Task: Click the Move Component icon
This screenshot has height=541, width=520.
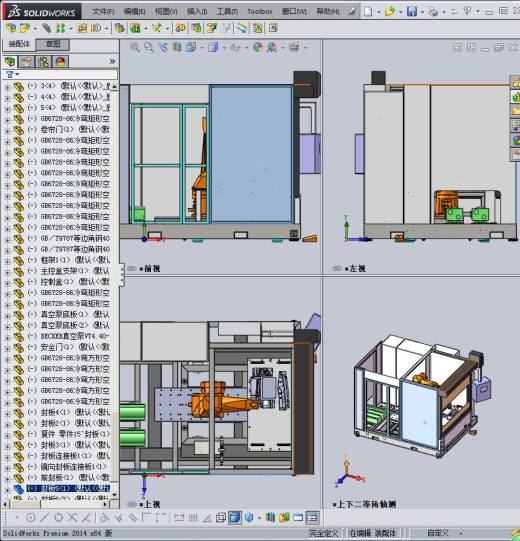Action: (x=96, y=28)
